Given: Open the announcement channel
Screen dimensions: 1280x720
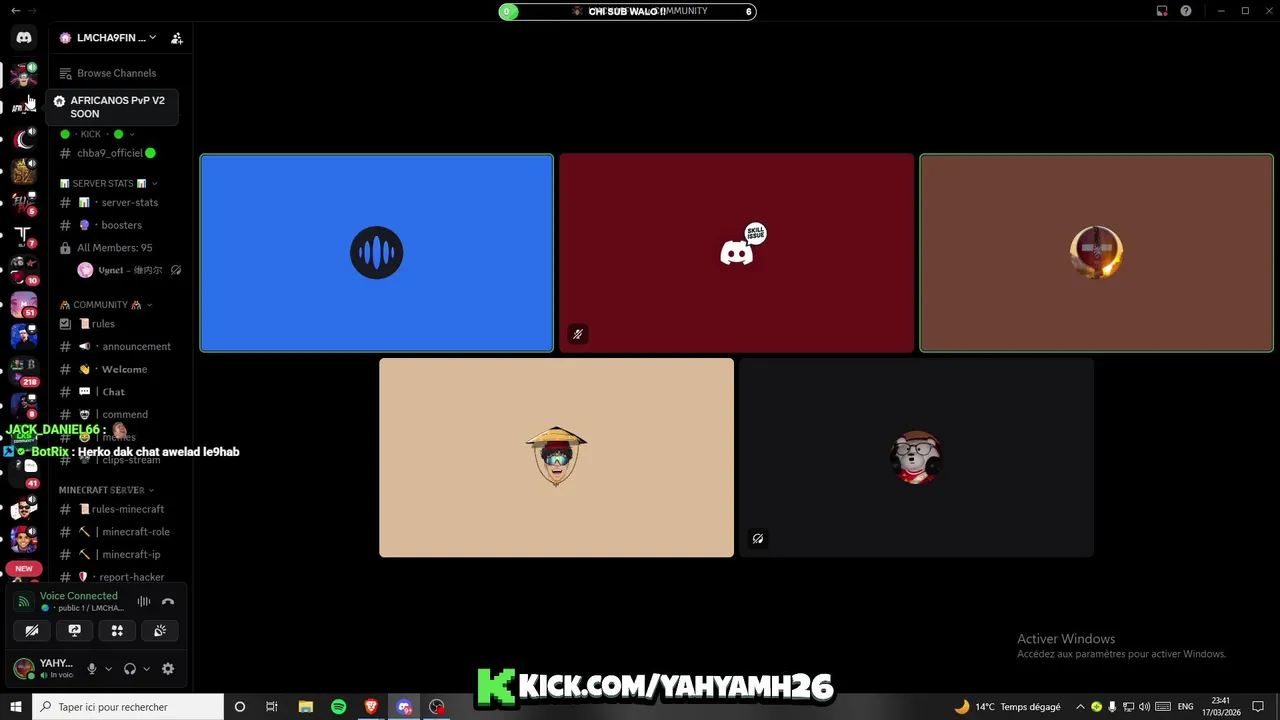Looking at the screenshot, I should pyautogui.click(x=120, y=346).
